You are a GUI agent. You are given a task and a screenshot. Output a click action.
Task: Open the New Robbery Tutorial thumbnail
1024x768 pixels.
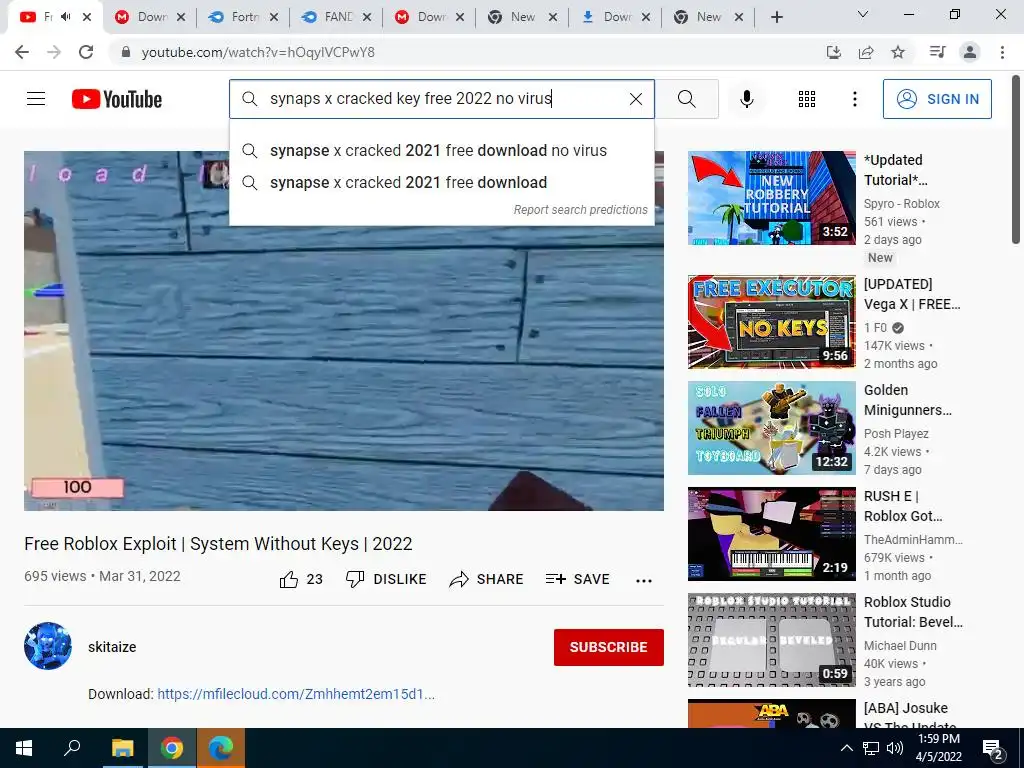click(x=771, y=198)
